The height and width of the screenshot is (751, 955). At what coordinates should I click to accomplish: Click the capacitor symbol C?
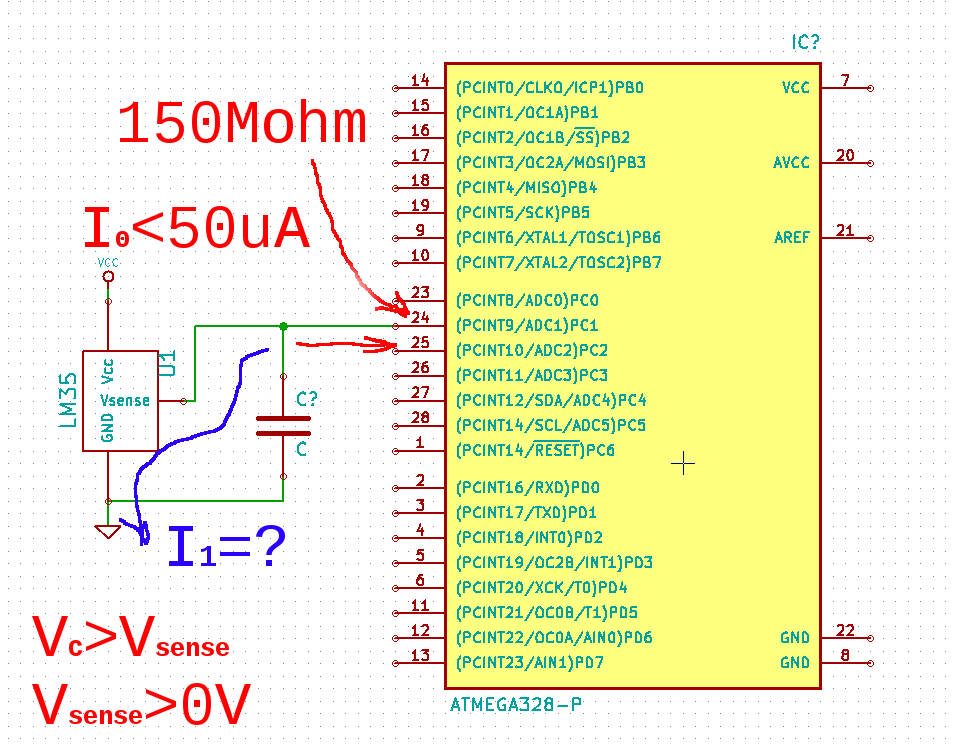point(283,426)
